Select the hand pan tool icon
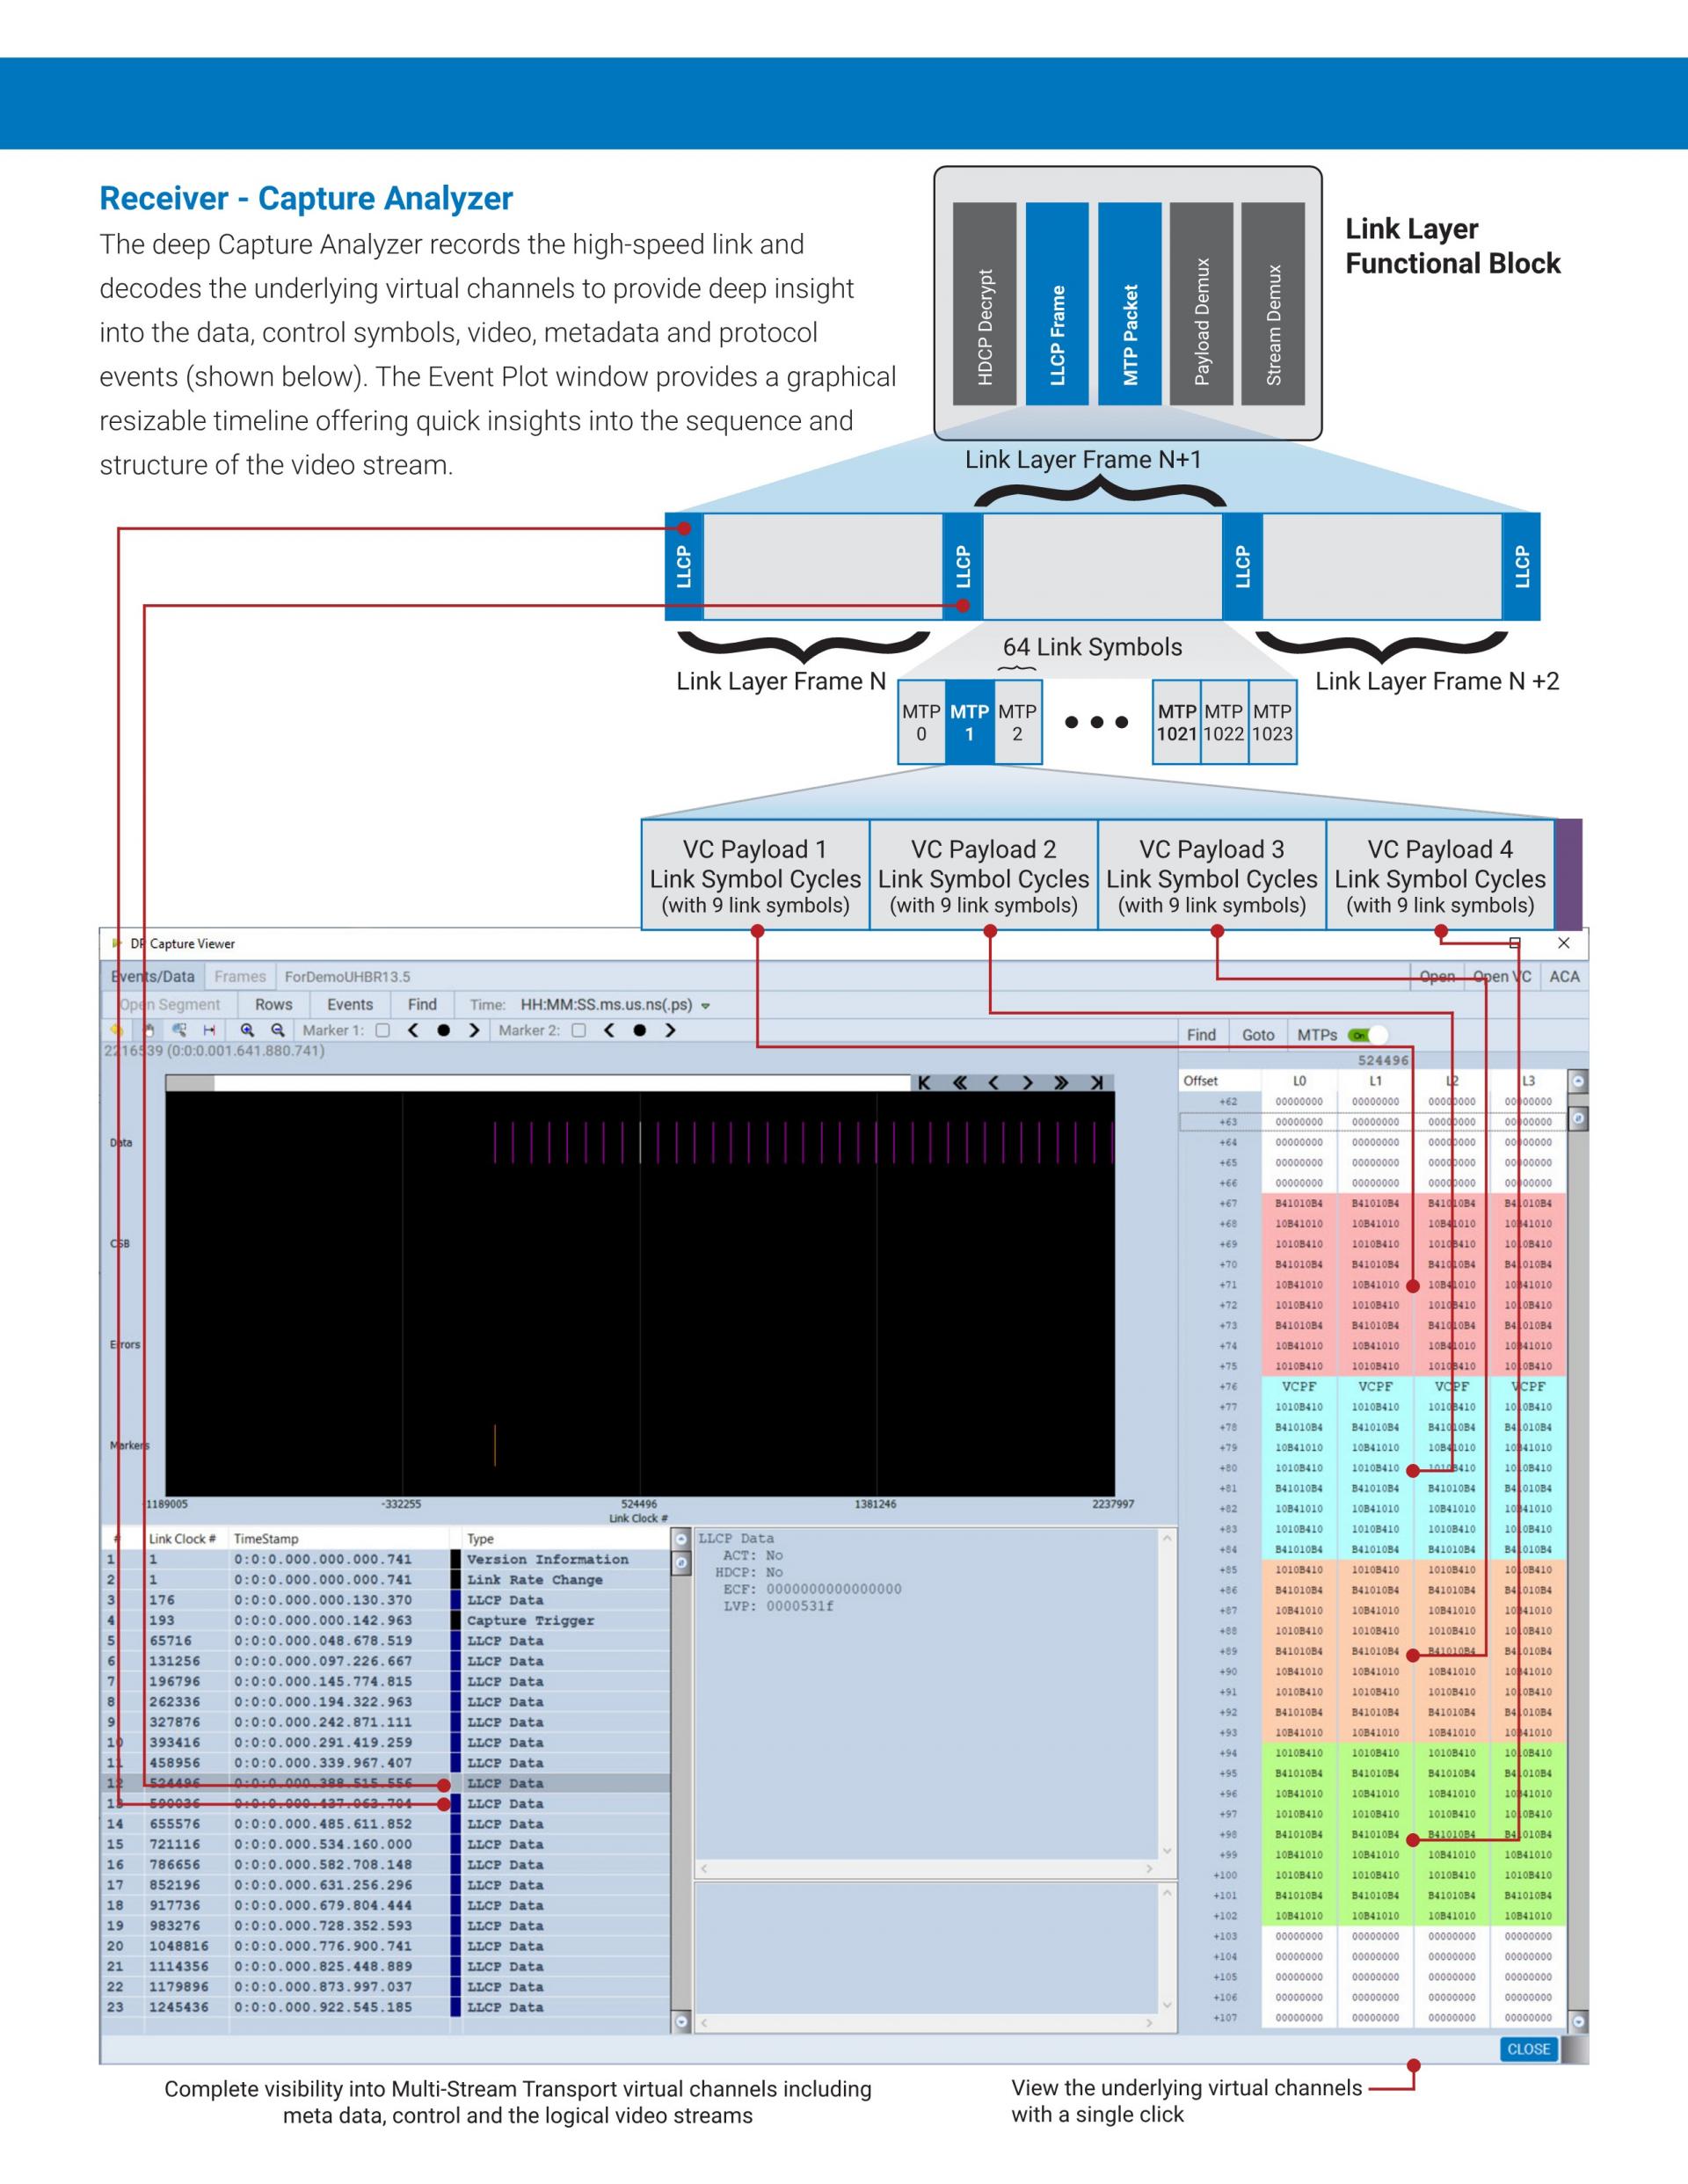This screenshot has height=2184, width=1688. tap(149, 1030)
